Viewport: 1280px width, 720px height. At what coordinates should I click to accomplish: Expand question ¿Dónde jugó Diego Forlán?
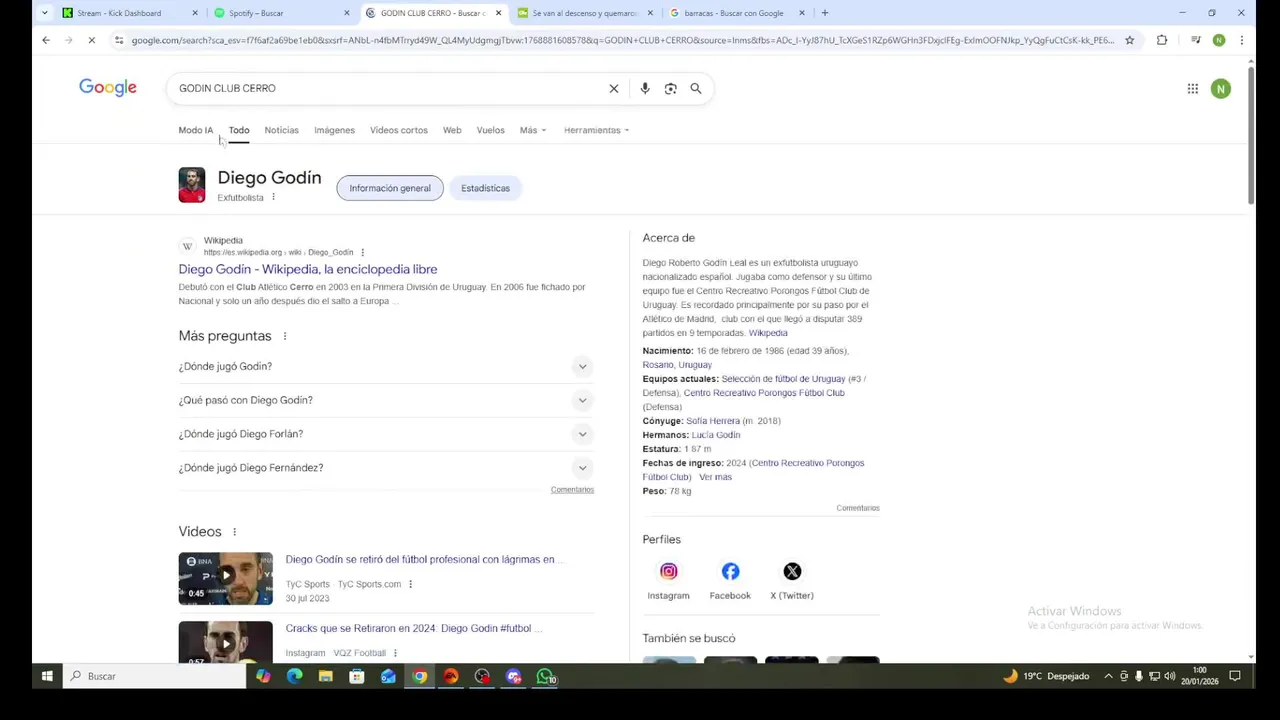tap(386, 434)
